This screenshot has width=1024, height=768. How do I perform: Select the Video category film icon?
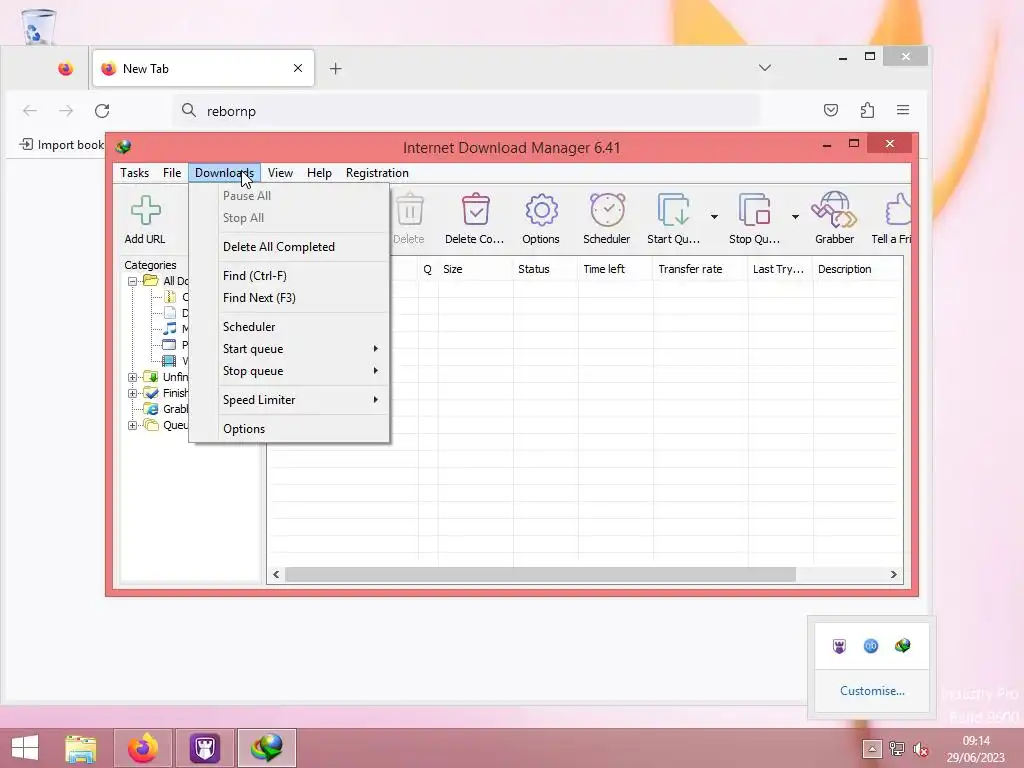[169, 360]
